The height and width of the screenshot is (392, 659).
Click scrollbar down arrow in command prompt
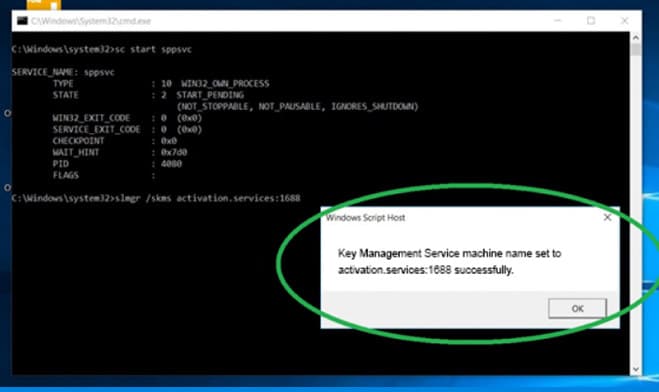click(x=635, y=369)
